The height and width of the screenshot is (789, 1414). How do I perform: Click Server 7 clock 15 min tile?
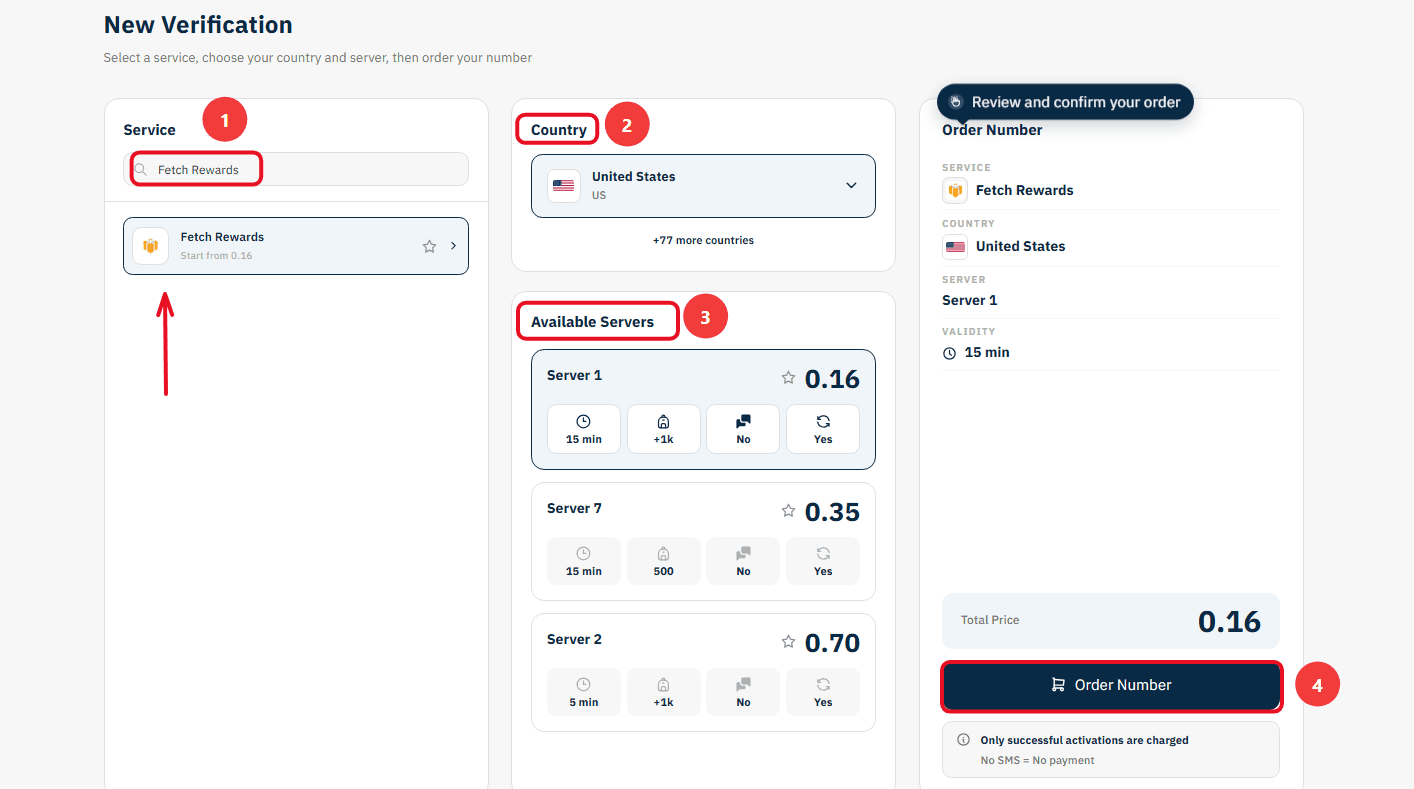tap(584, 561)
